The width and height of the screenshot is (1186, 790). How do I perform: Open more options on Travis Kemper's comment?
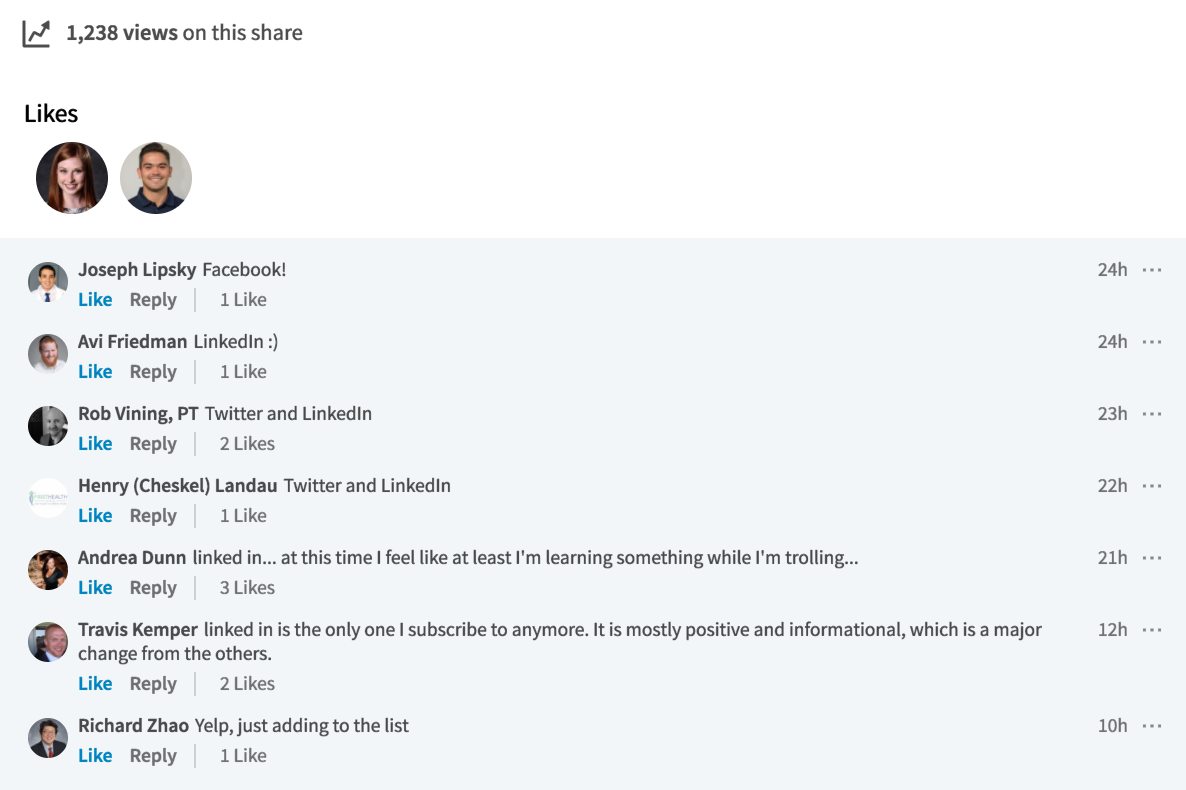(1151, 630)
